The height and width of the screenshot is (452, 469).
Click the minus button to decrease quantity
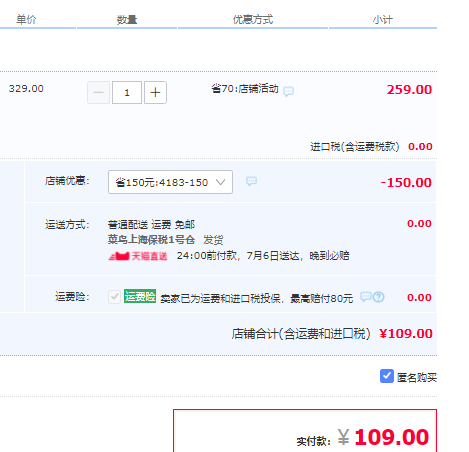[x=99, y=92]
